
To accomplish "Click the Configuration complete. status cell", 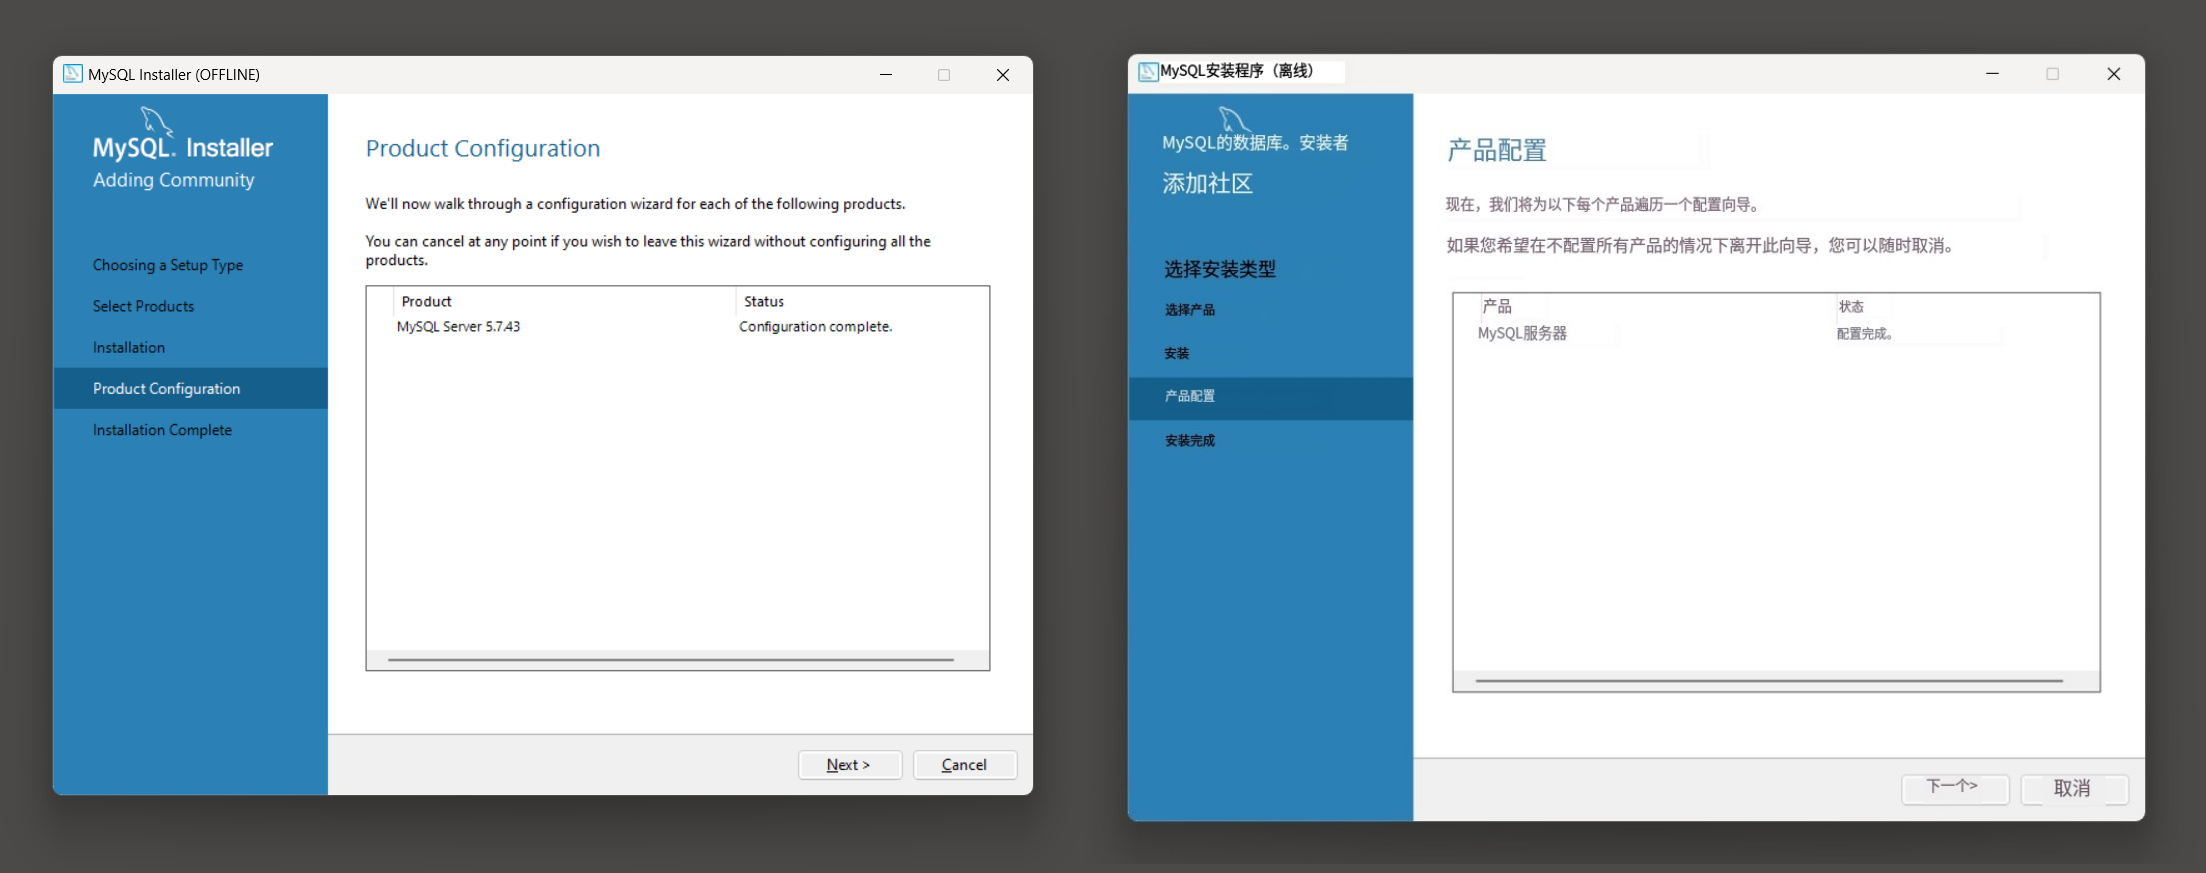I will [816, 327].
